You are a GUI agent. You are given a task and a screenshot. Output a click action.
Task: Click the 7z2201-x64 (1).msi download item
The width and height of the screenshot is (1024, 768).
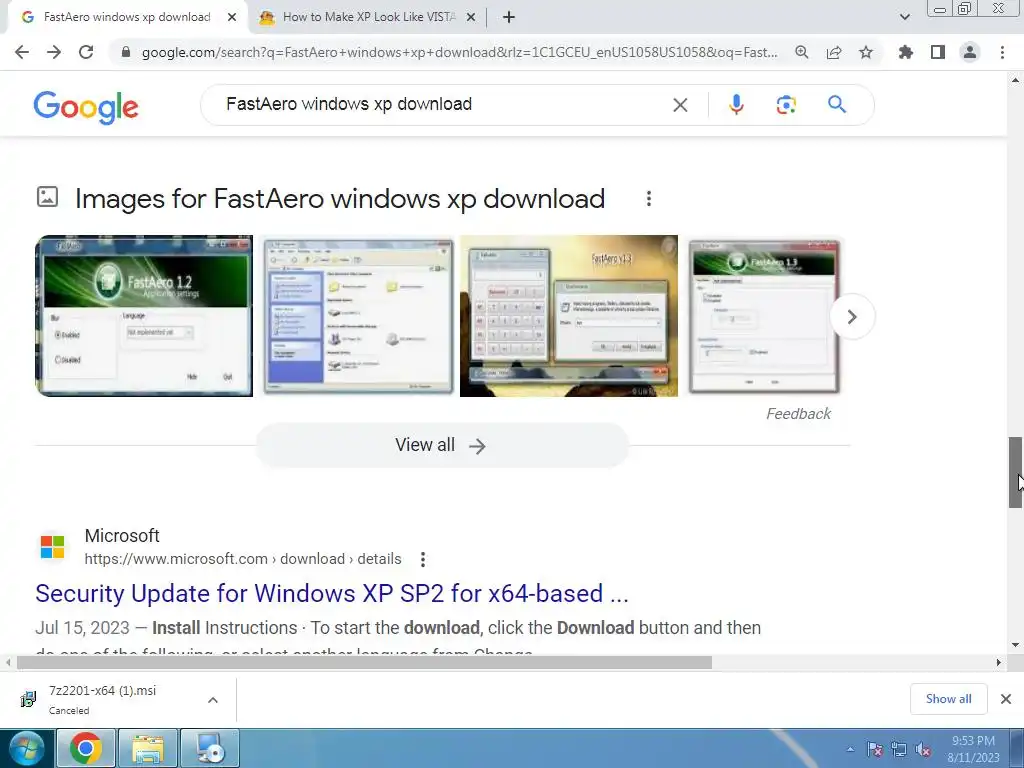pyautogui.click(x=102, y=699)
